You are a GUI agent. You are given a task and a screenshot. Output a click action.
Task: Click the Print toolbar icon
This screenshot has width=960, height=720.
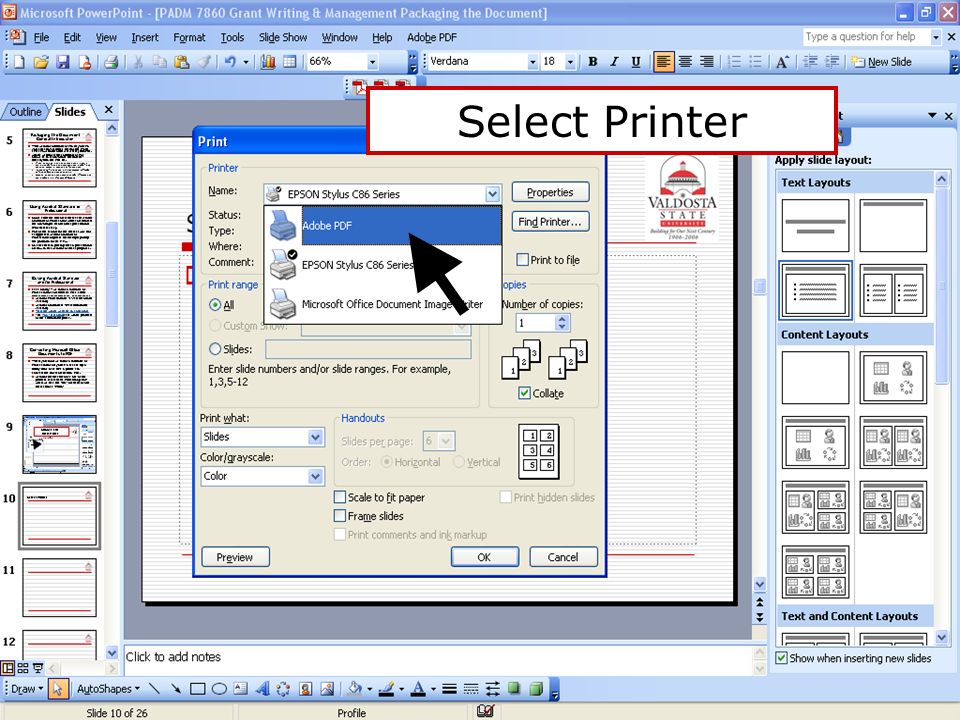point(111,62)
